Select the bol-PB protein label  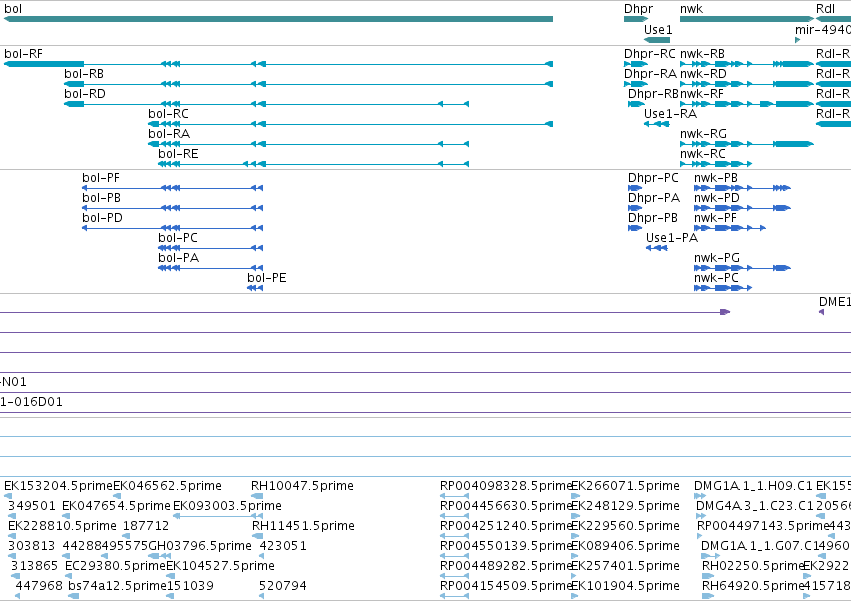pyautogui.click(x=101, y=198)
